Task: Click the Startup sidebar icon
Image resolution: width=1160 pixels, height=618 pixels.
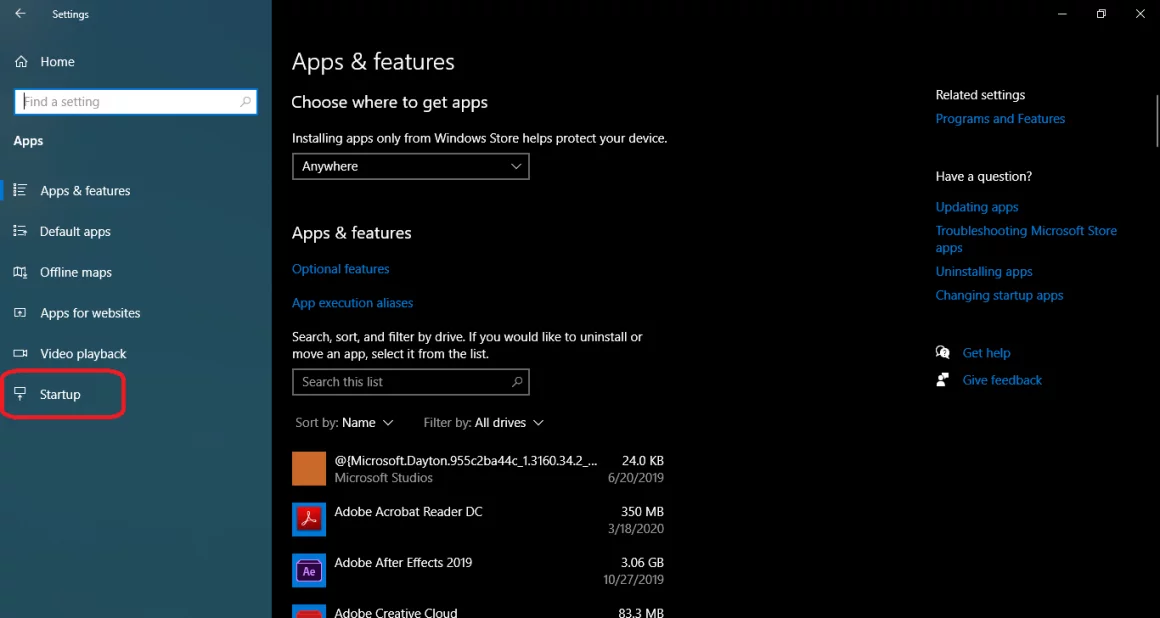Action: (21, 394)
